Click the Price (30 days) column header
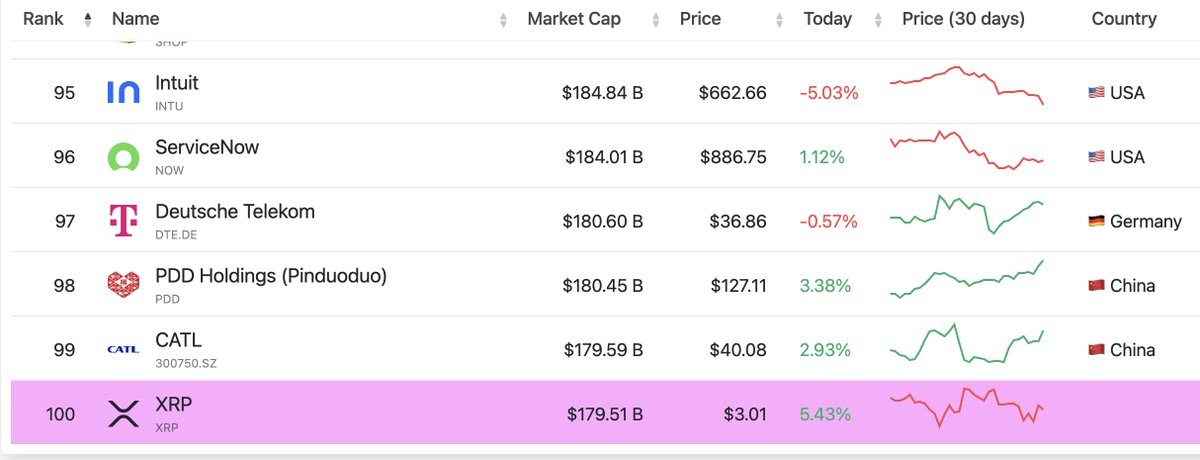Screen dimensions: 1200x460 (963, 19)
